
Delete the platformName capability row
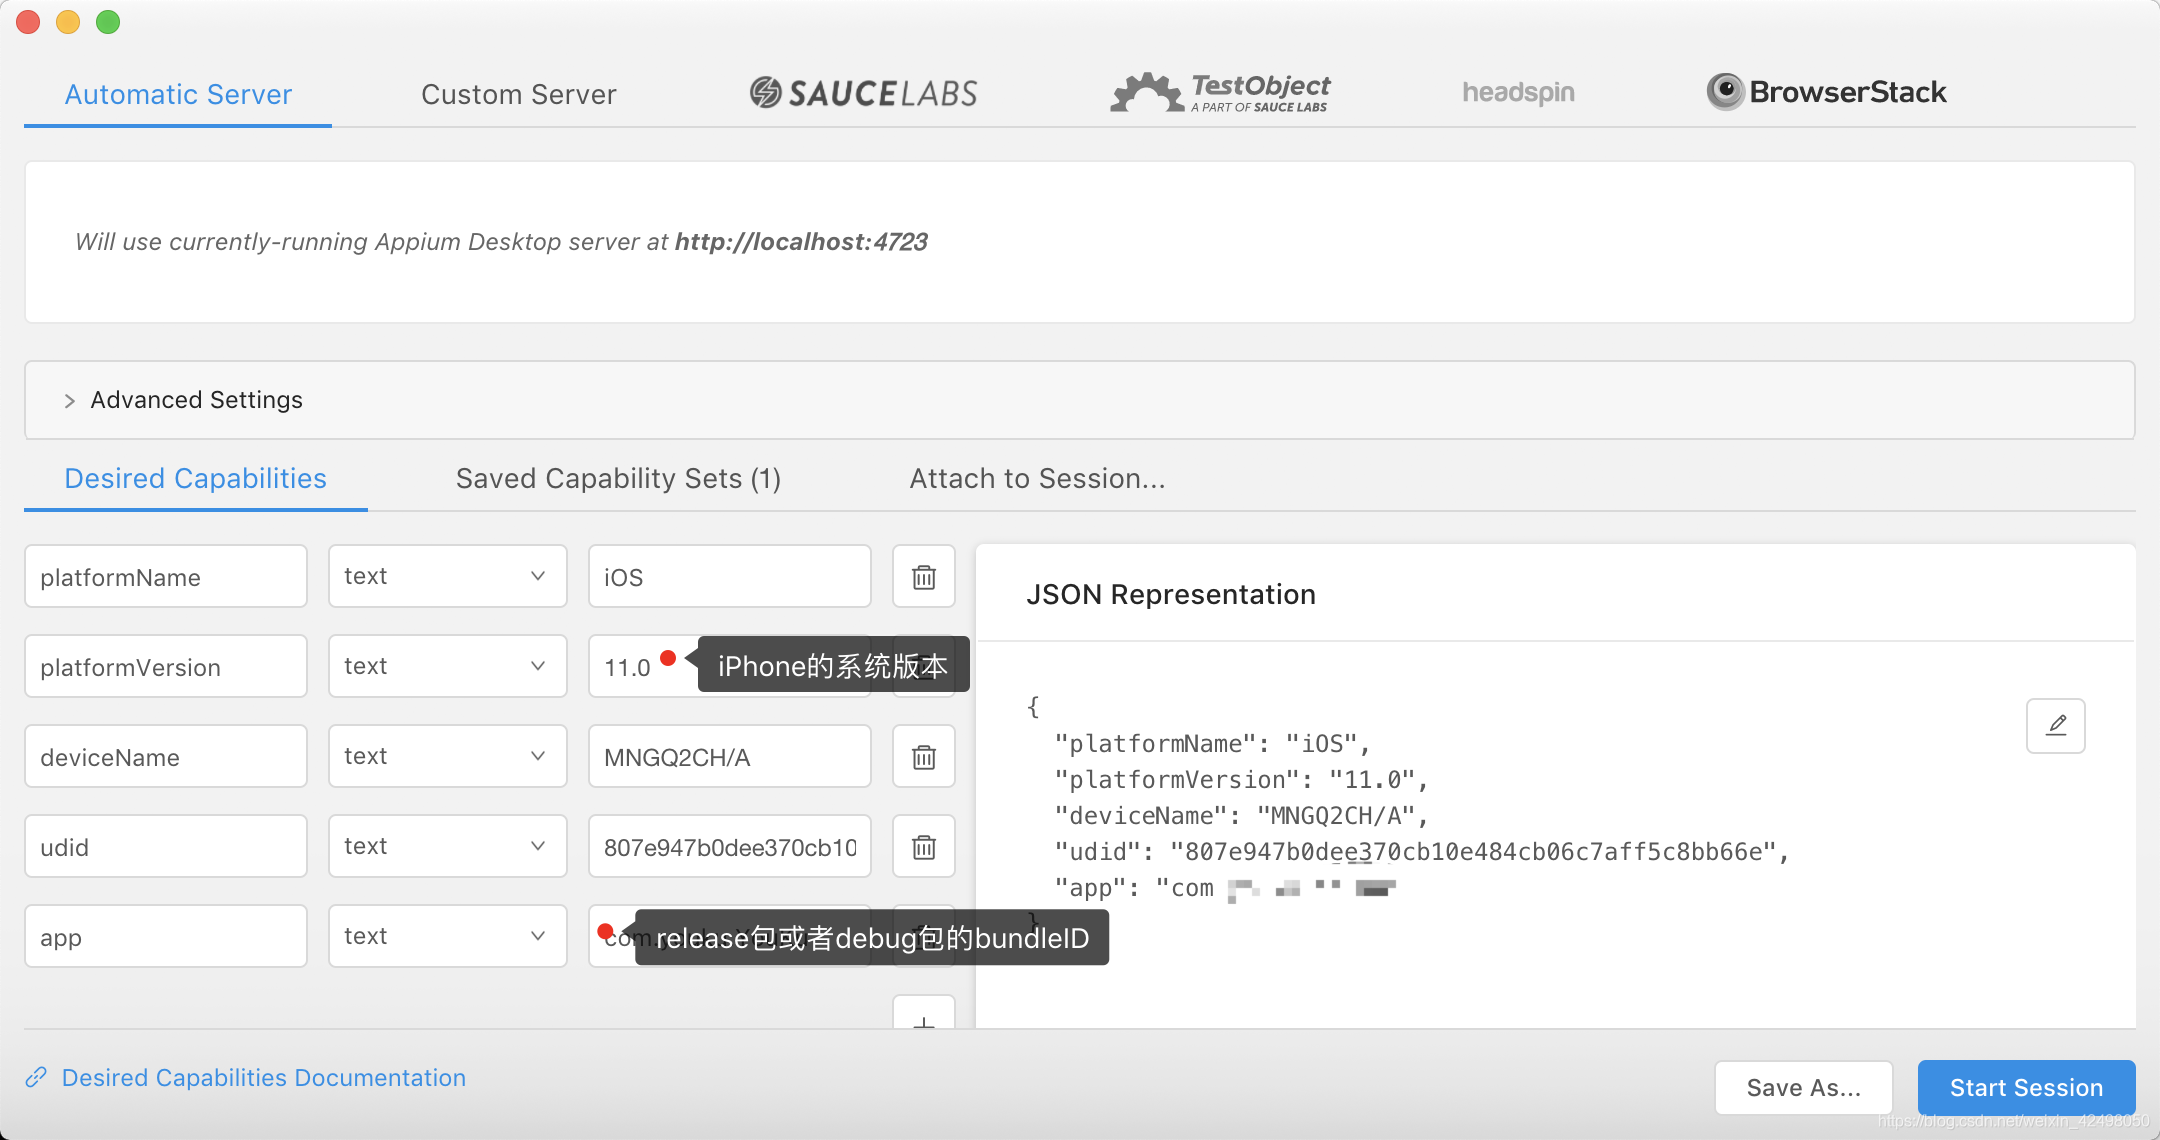923,577
